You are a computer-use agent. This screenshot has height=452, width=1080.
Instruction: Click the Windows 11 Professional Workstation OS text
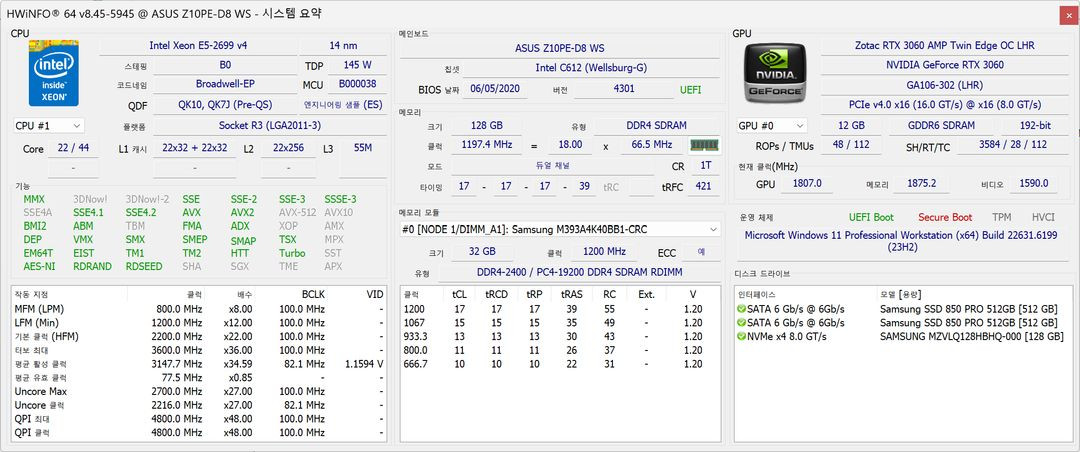point(902,240)
